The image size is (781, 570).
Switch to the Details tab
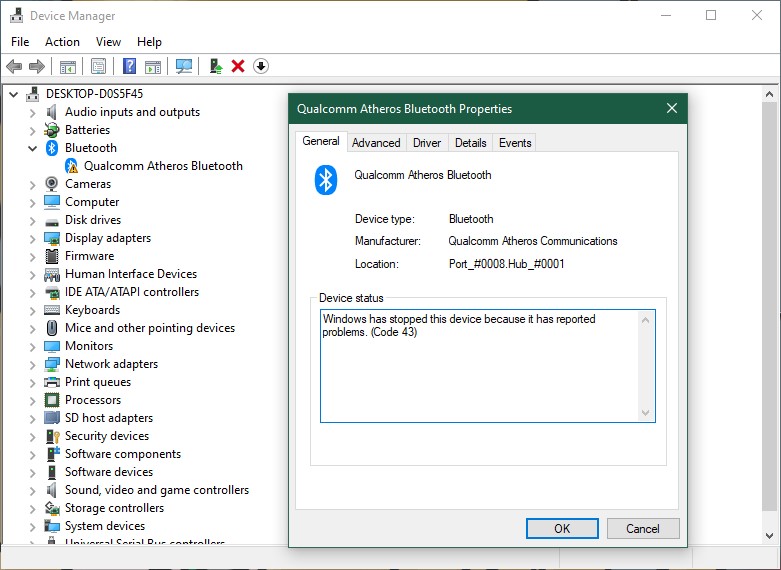coord(470,143)
